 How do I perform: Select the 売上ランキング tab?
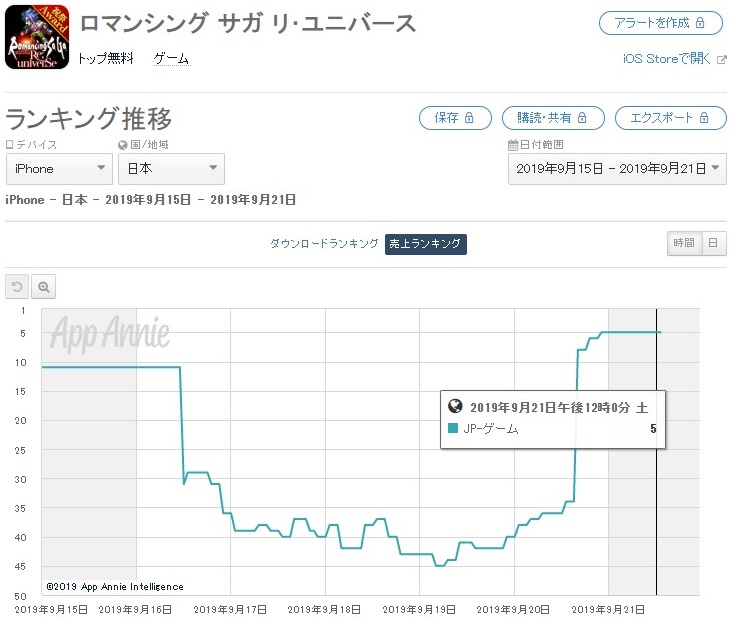pyautogui.click(x=425, y=244)
